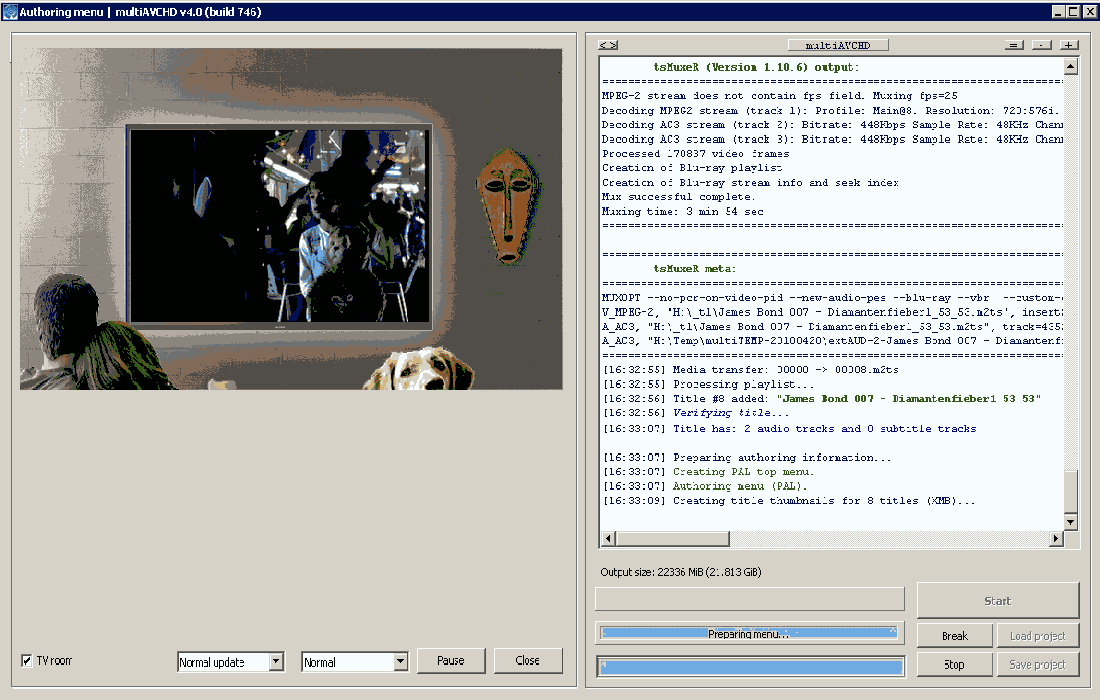The width and height of the screenshot is (1100, 700).
Task: Click the "< >" toggle button above the log
Action: (x=607, y=45)
